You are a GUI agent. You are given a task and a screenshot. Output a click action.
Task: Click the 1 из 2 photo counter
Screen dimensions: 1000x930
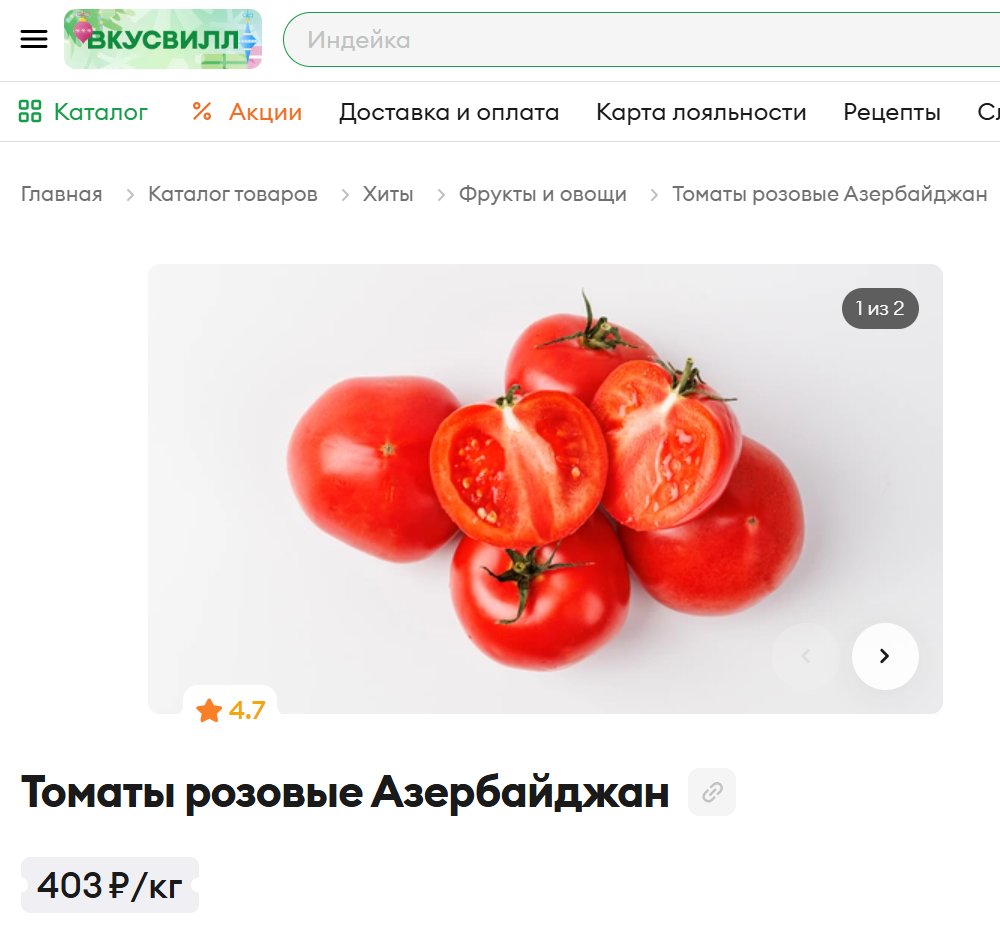coord(880,309)
